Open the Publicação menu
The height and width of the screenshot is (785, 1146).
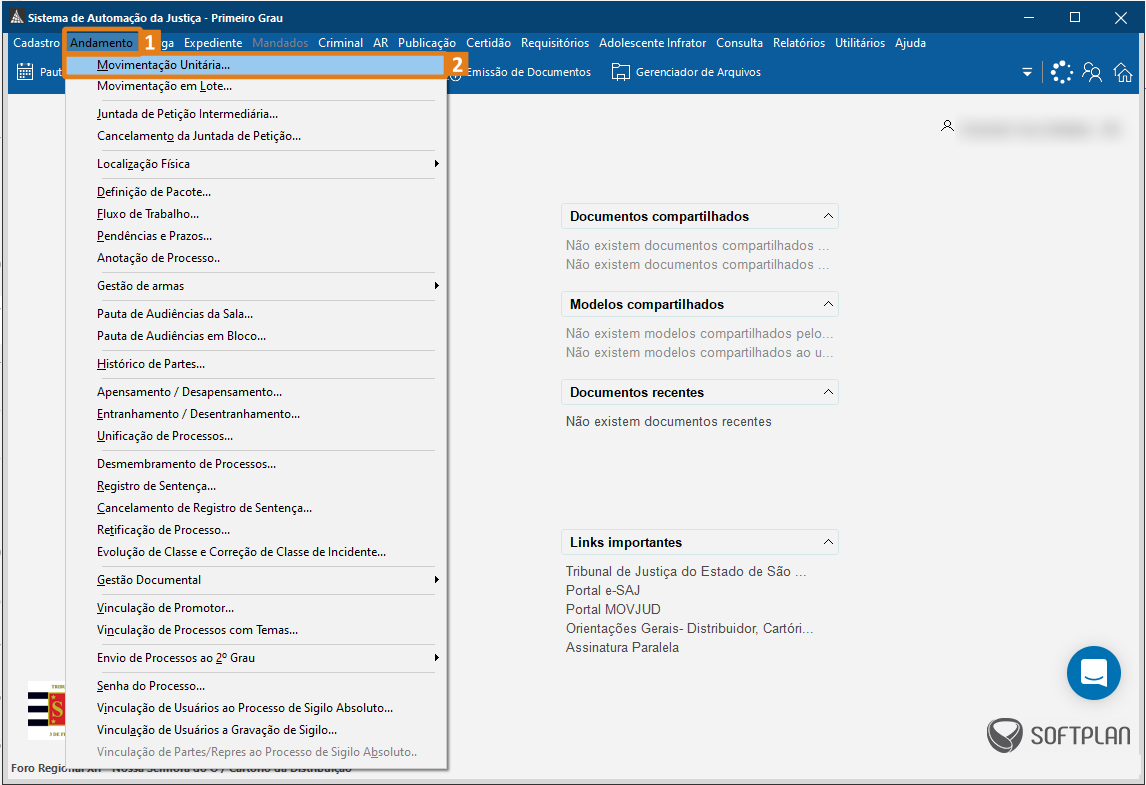tap(427, 42)
